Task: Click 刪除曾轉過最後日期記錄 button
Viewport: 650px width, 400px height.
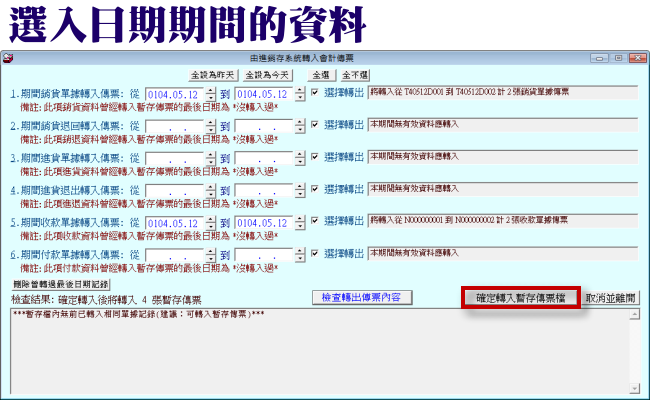Action: point(68,285)
